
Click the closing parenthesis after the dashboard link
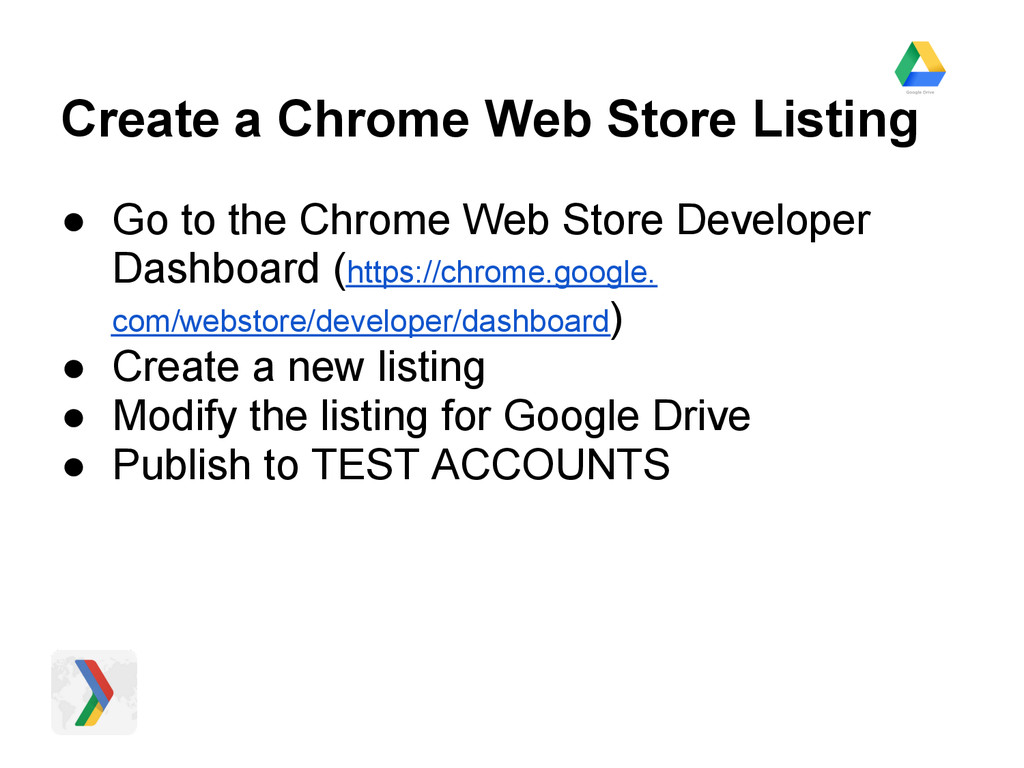point(617,320)
